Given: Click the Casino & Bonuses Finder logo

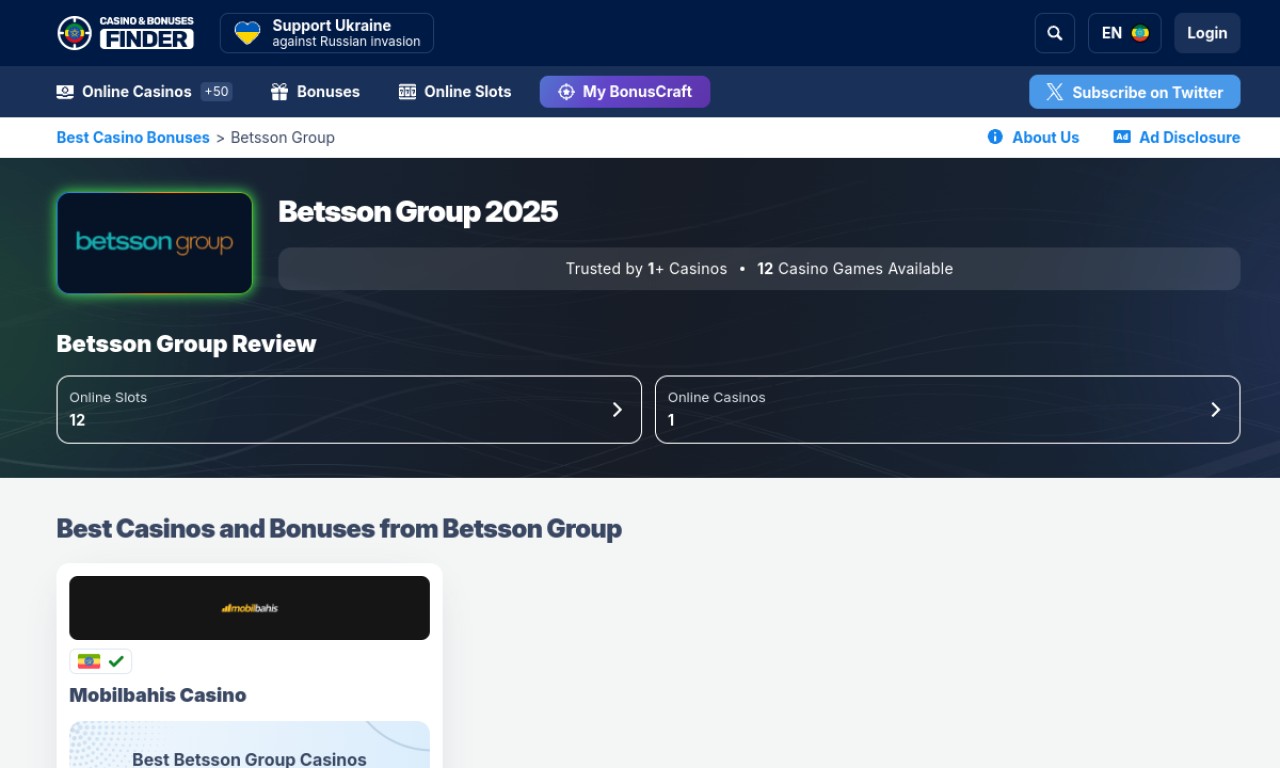Looking at the screenshot, I should pos(126,33).
